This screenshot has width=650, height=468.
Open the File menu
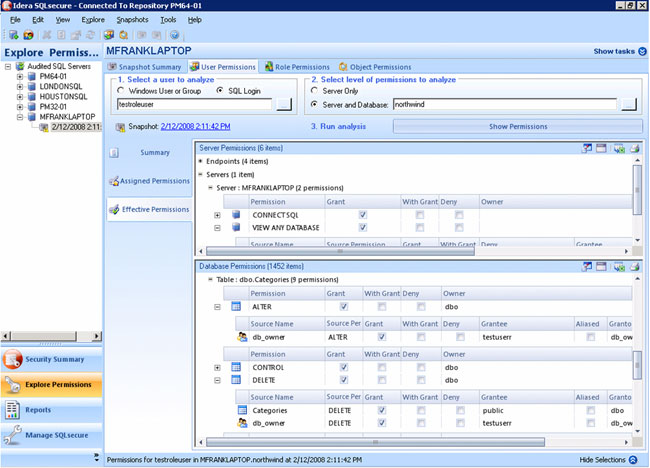15,19
